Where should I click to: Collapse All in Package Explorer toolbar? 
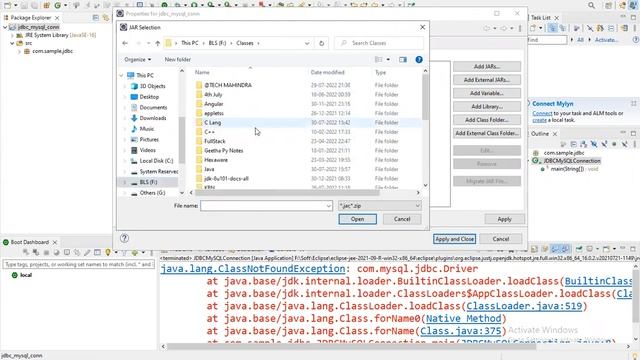[x=96, y=18]
